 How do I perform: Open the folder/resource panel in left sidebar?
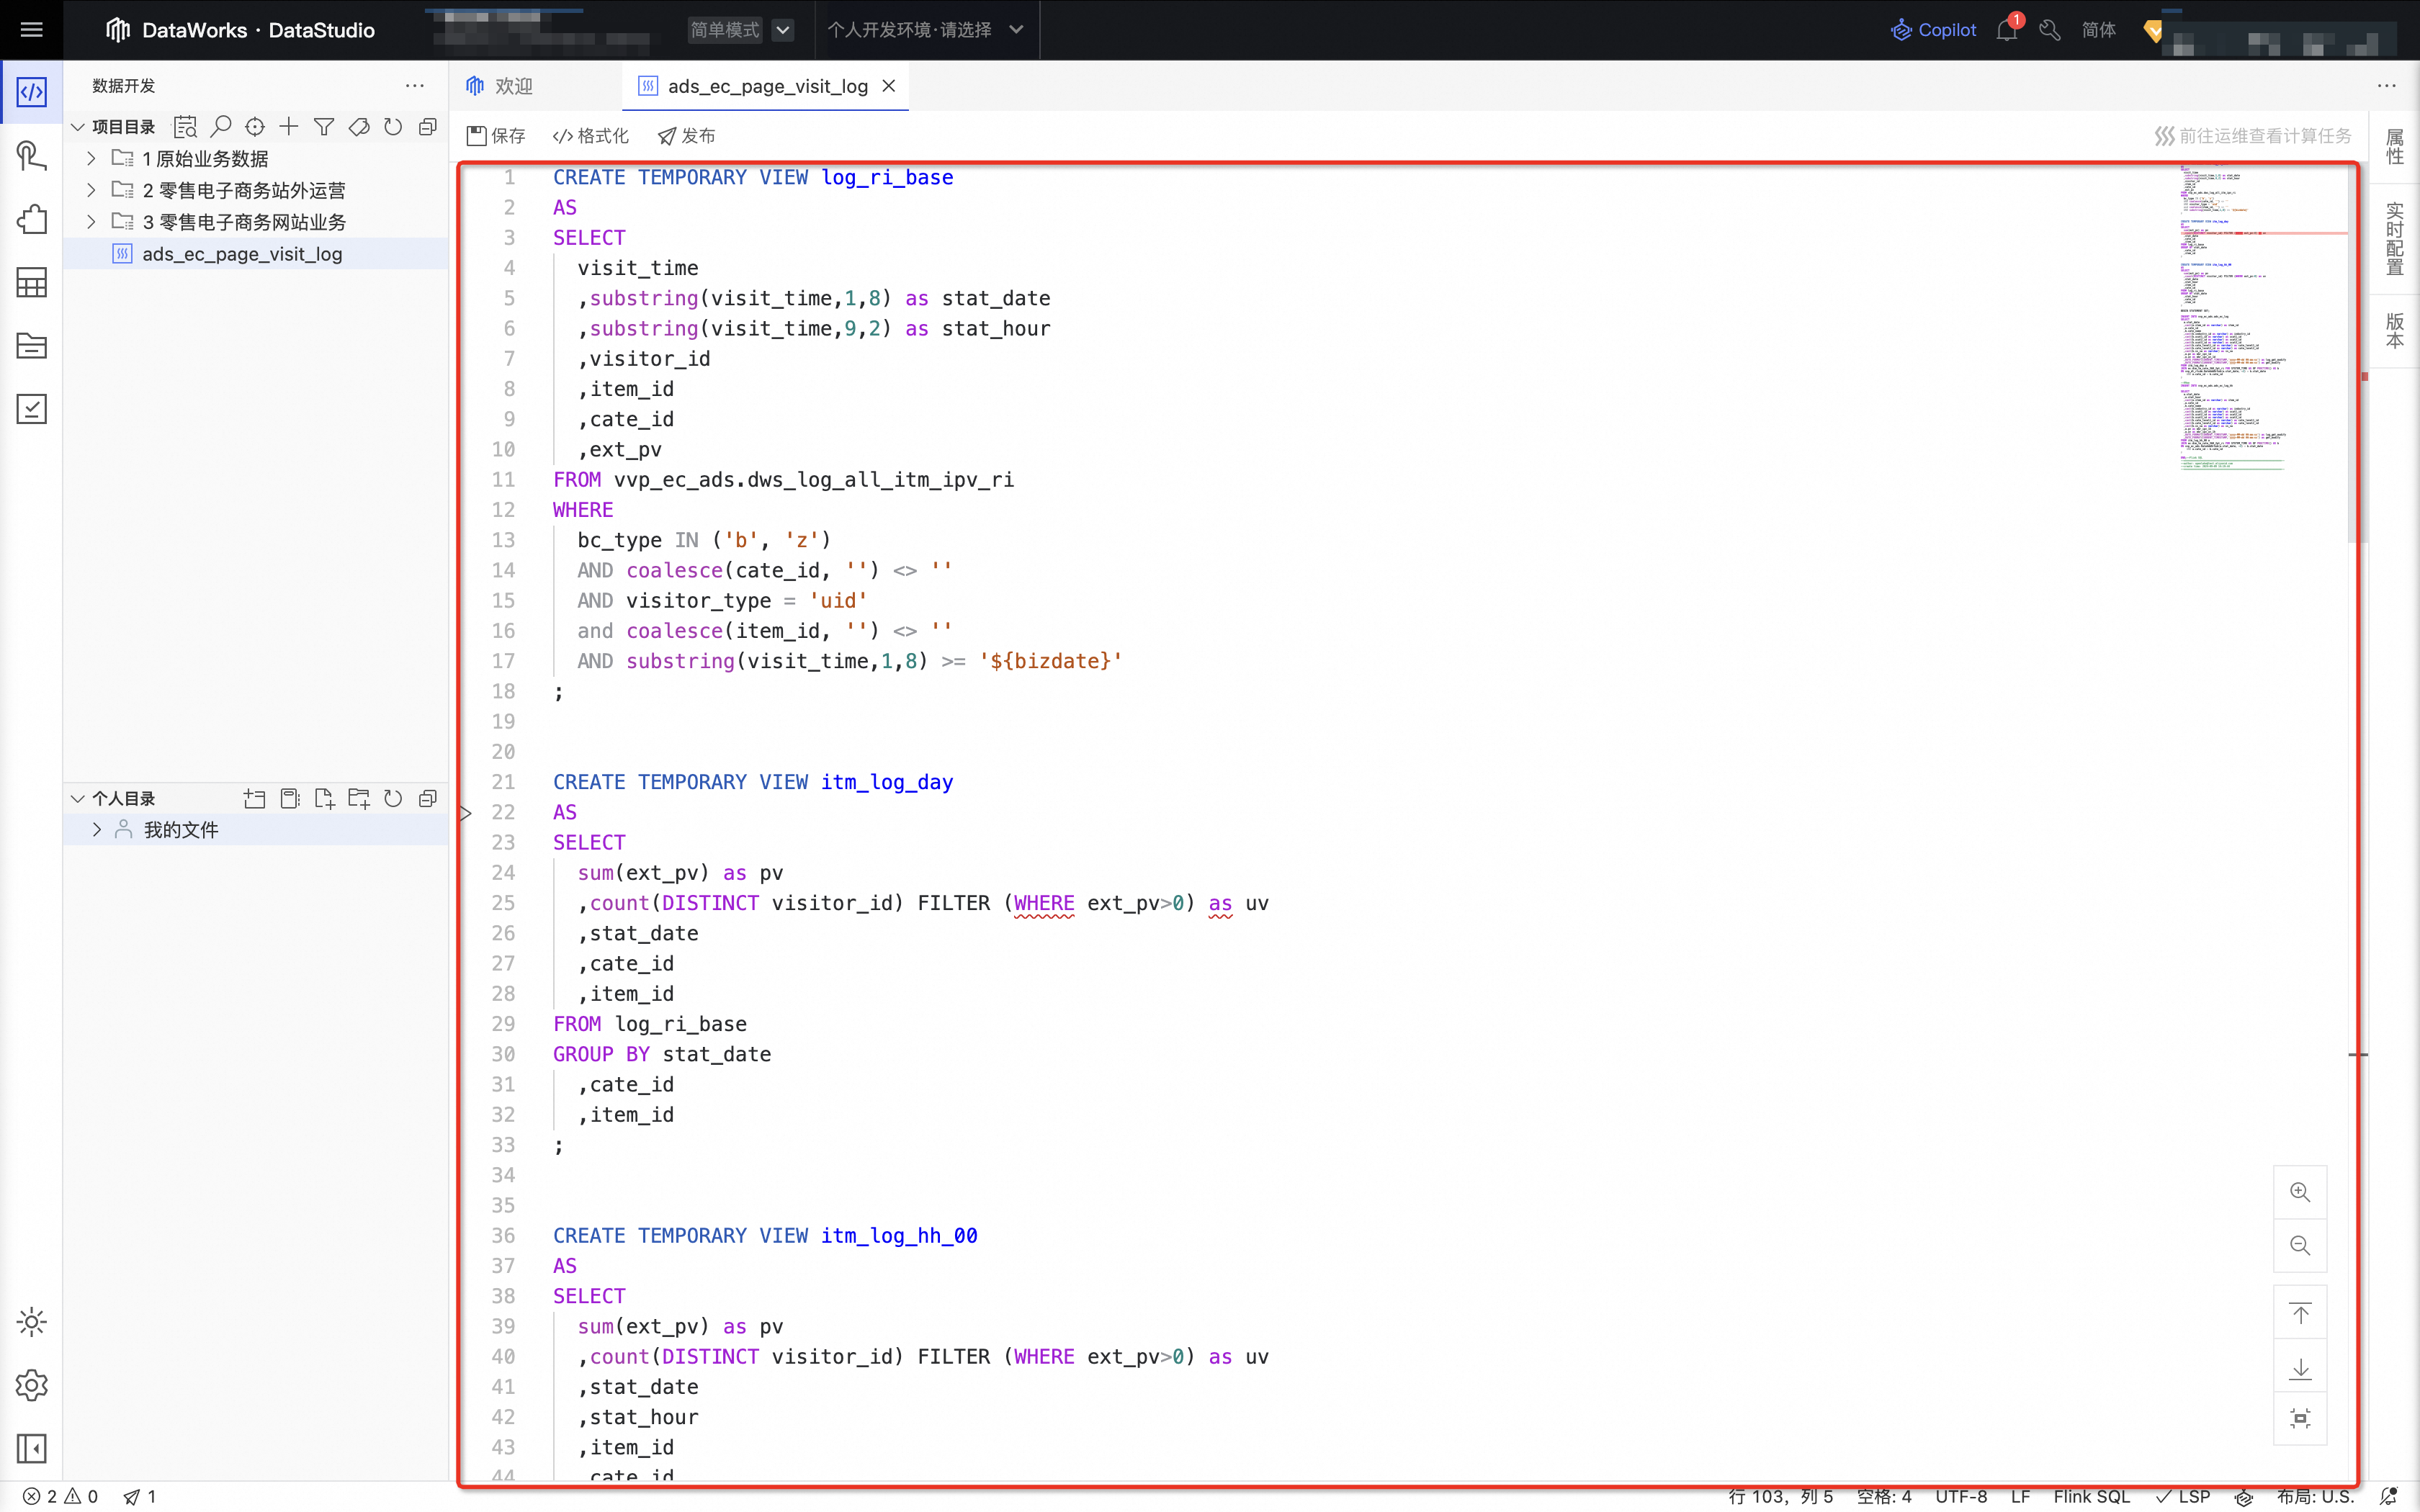[x=32, y=346]
